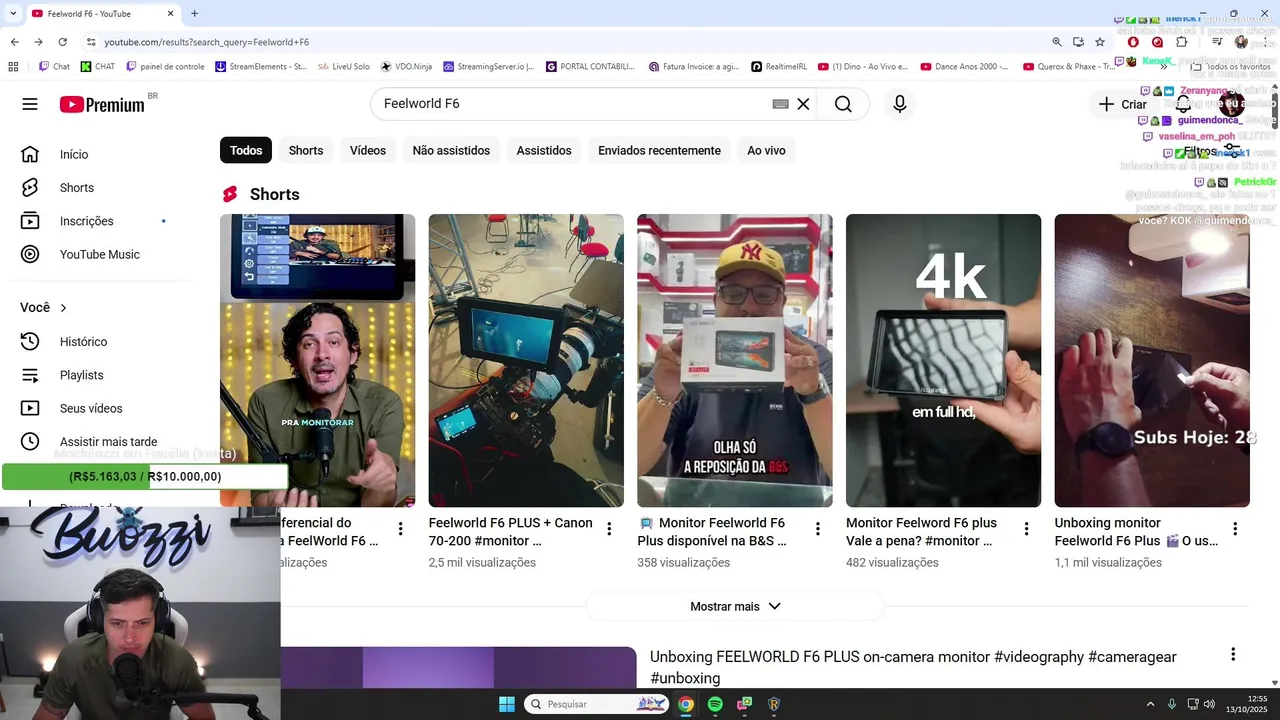1280x720 pixels.
Task: Open the 4k 'em full hd' Short thumbnail
Action: pos(943,360)
